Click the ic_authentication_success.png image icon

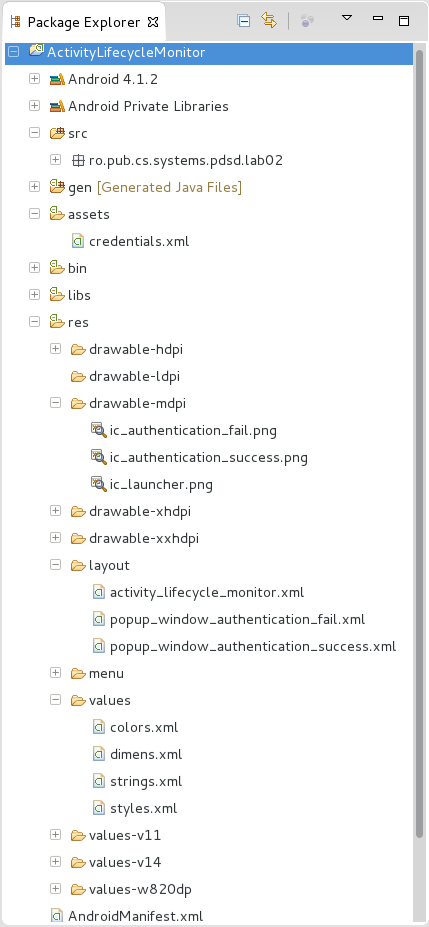point(99,457)
